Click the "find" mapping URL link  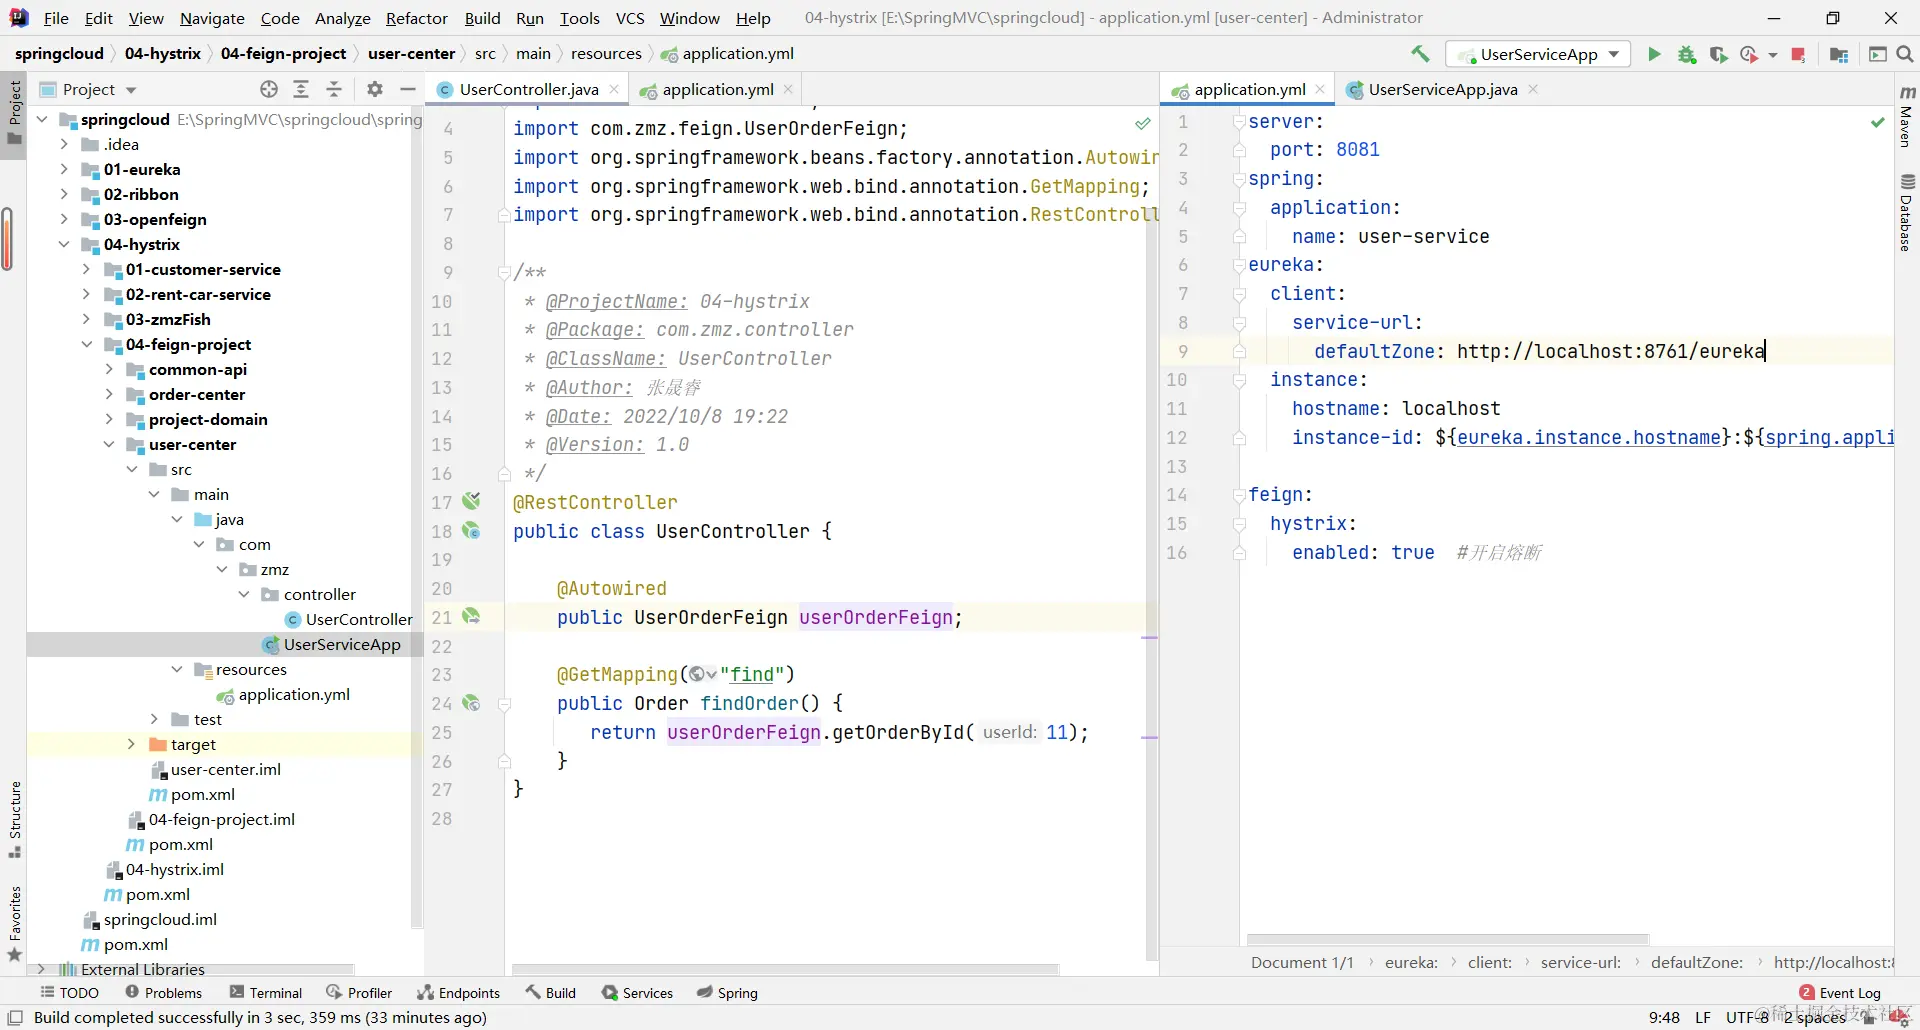pyautogui.click(x=751, y=675)
